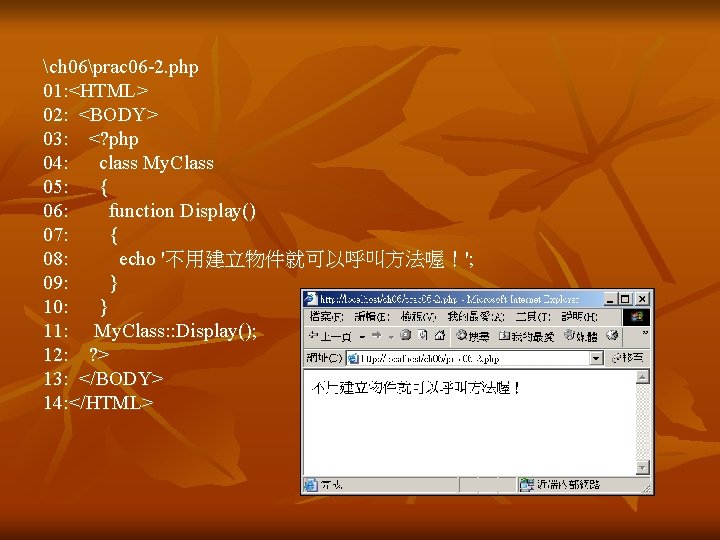Close the Internet Explorer window
The image size is (720, 540).
pos(642,299)
